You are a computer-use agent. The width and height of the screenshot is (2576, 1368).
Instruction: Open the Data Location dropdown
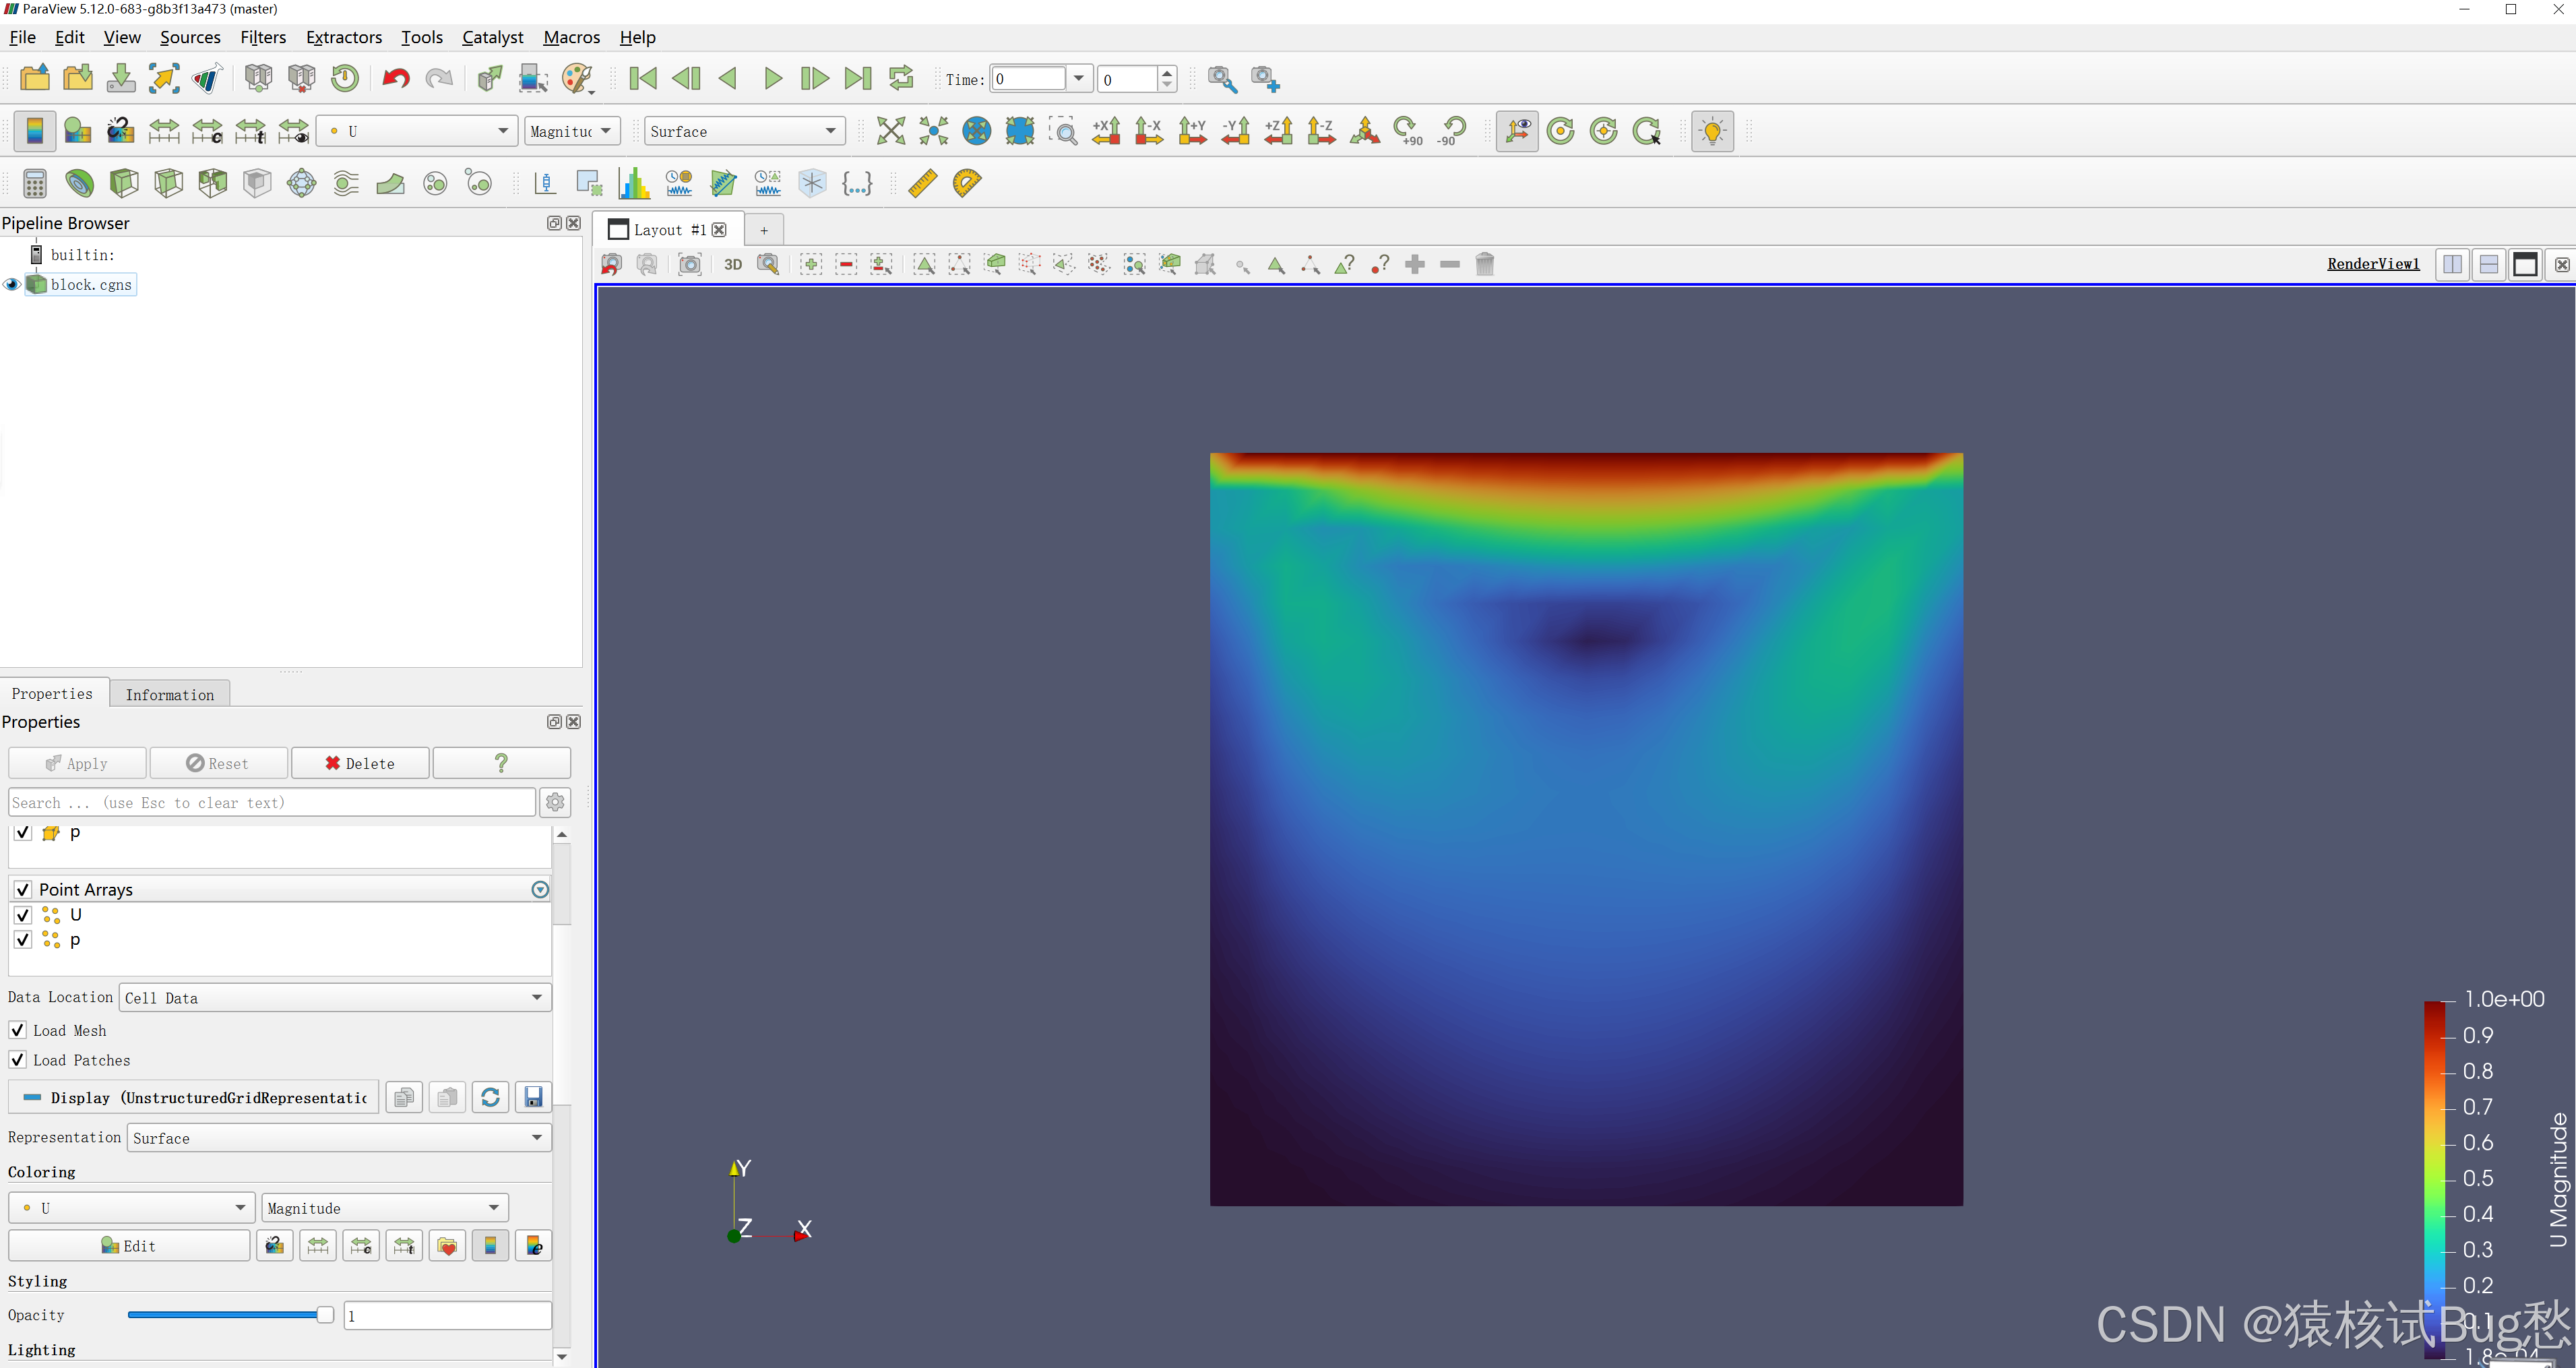click(x=335, y=998)
